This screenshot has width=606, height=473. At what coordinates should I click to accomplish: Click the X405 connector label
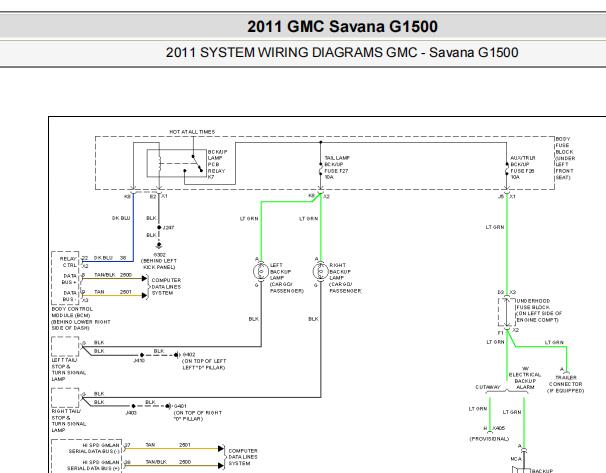[x=499, y=428]
